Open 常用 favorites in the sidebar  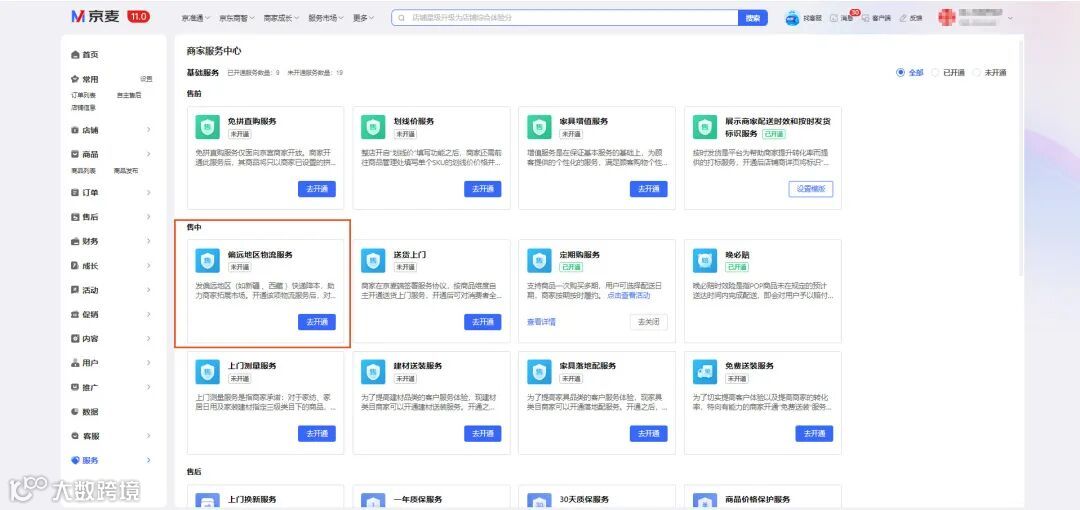point(85,79)
